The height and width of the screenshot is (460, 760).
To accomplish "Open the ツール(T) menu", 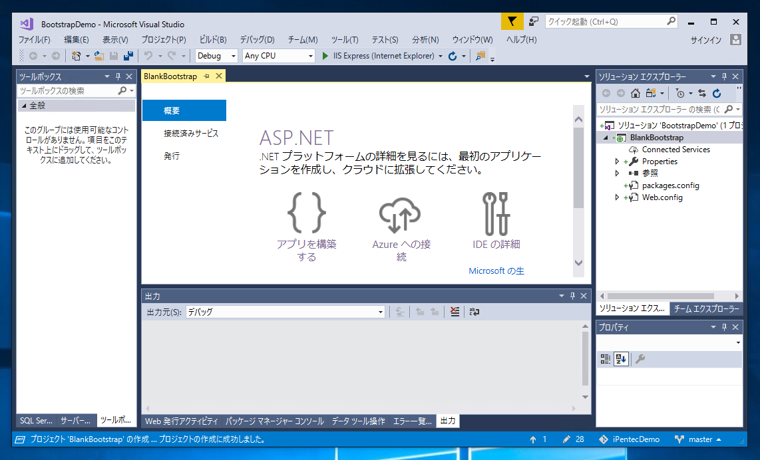I will pos(345,40).
